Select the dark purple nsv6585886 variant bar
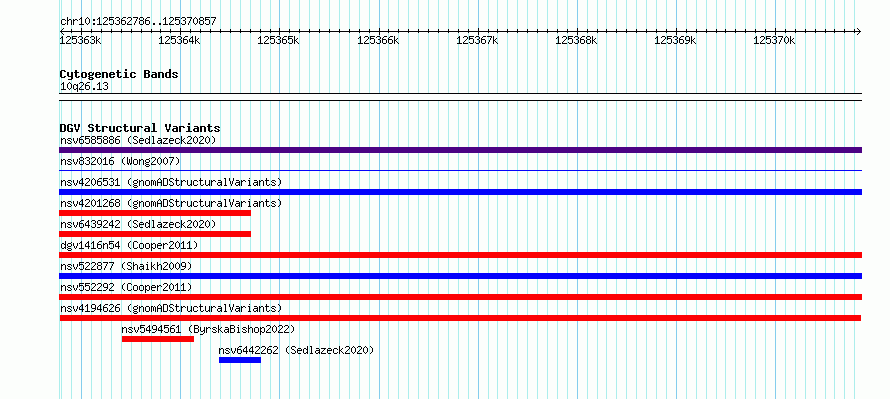890x399 pixels. (460, 150)
